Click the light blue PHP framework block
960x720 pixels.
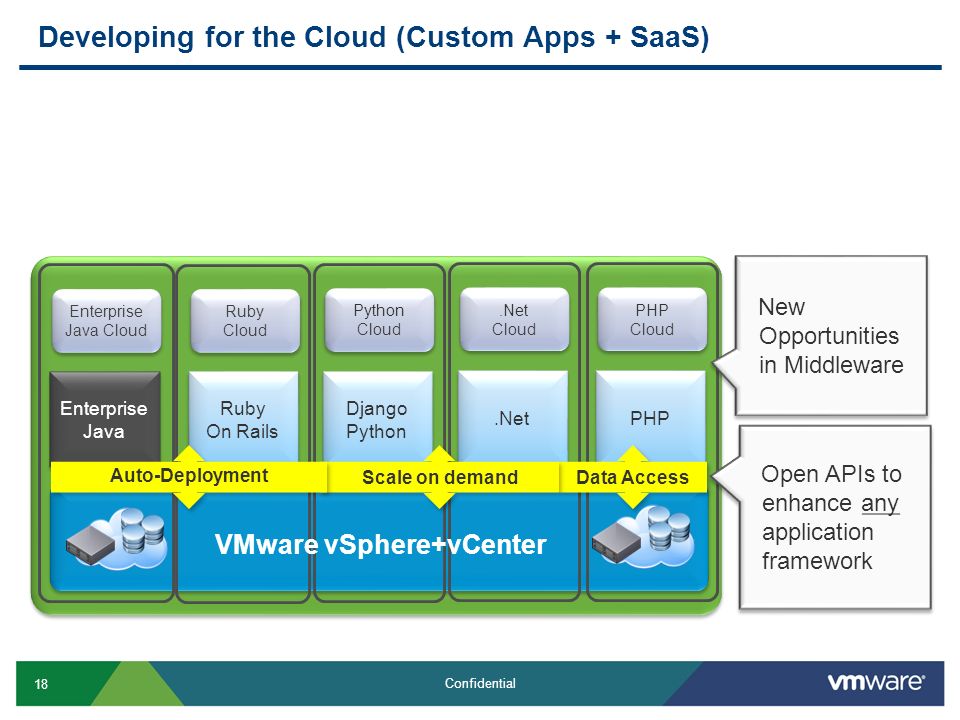tap(650, 416)
